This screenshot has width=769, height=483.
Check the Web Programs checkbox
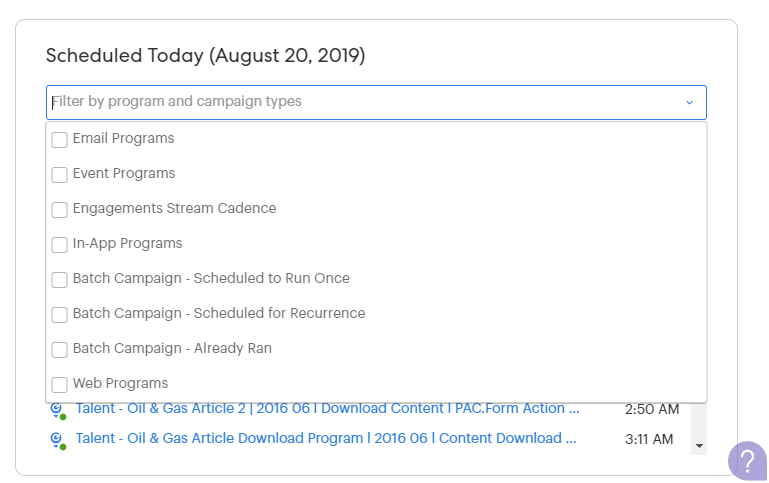tap(59, 384)
